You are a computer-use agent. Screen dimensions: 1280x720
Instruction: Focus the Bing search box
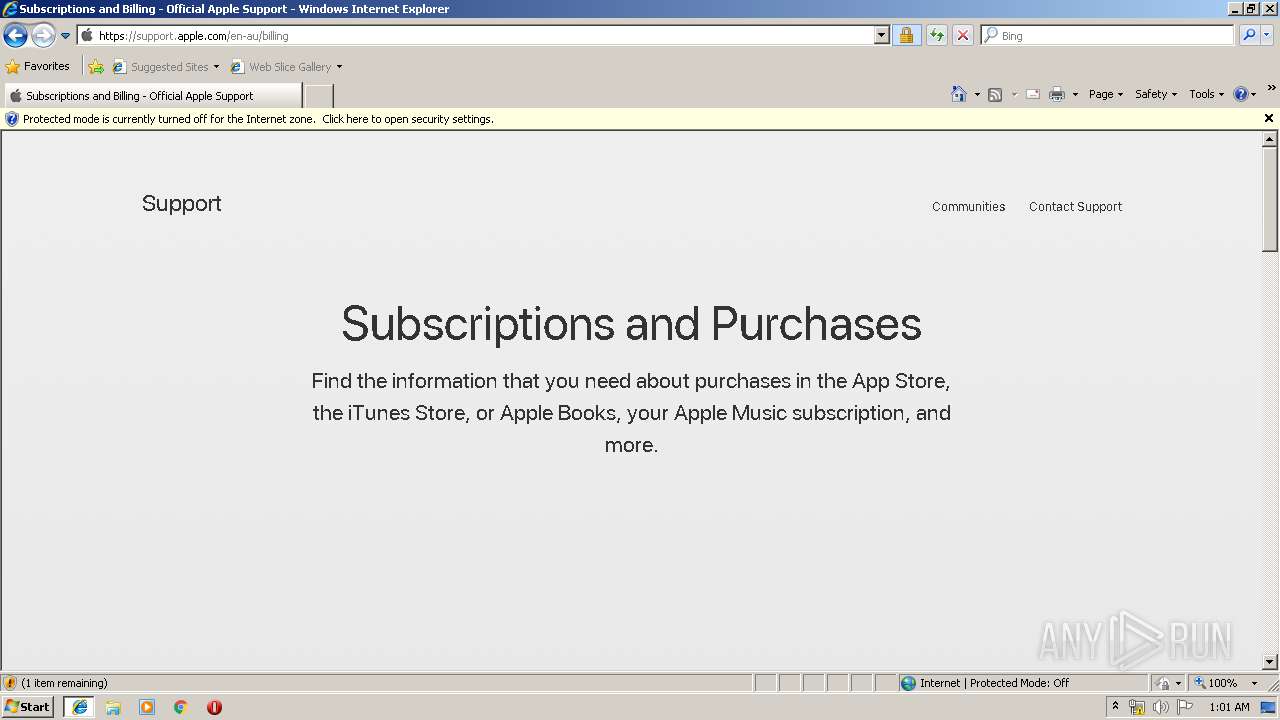1108,35
